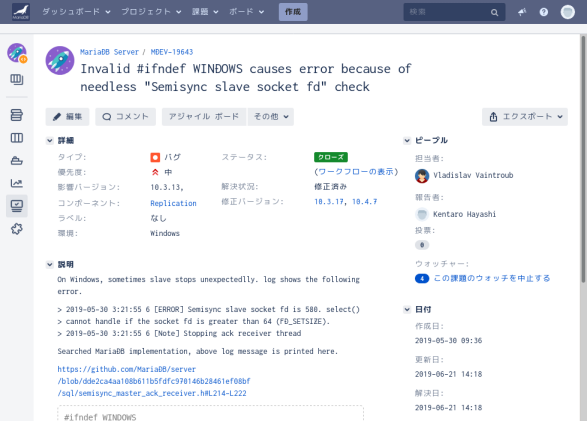The image size is (587, 421).
Task: Click the クローズ status badge
Action: (x=331, y=157)
